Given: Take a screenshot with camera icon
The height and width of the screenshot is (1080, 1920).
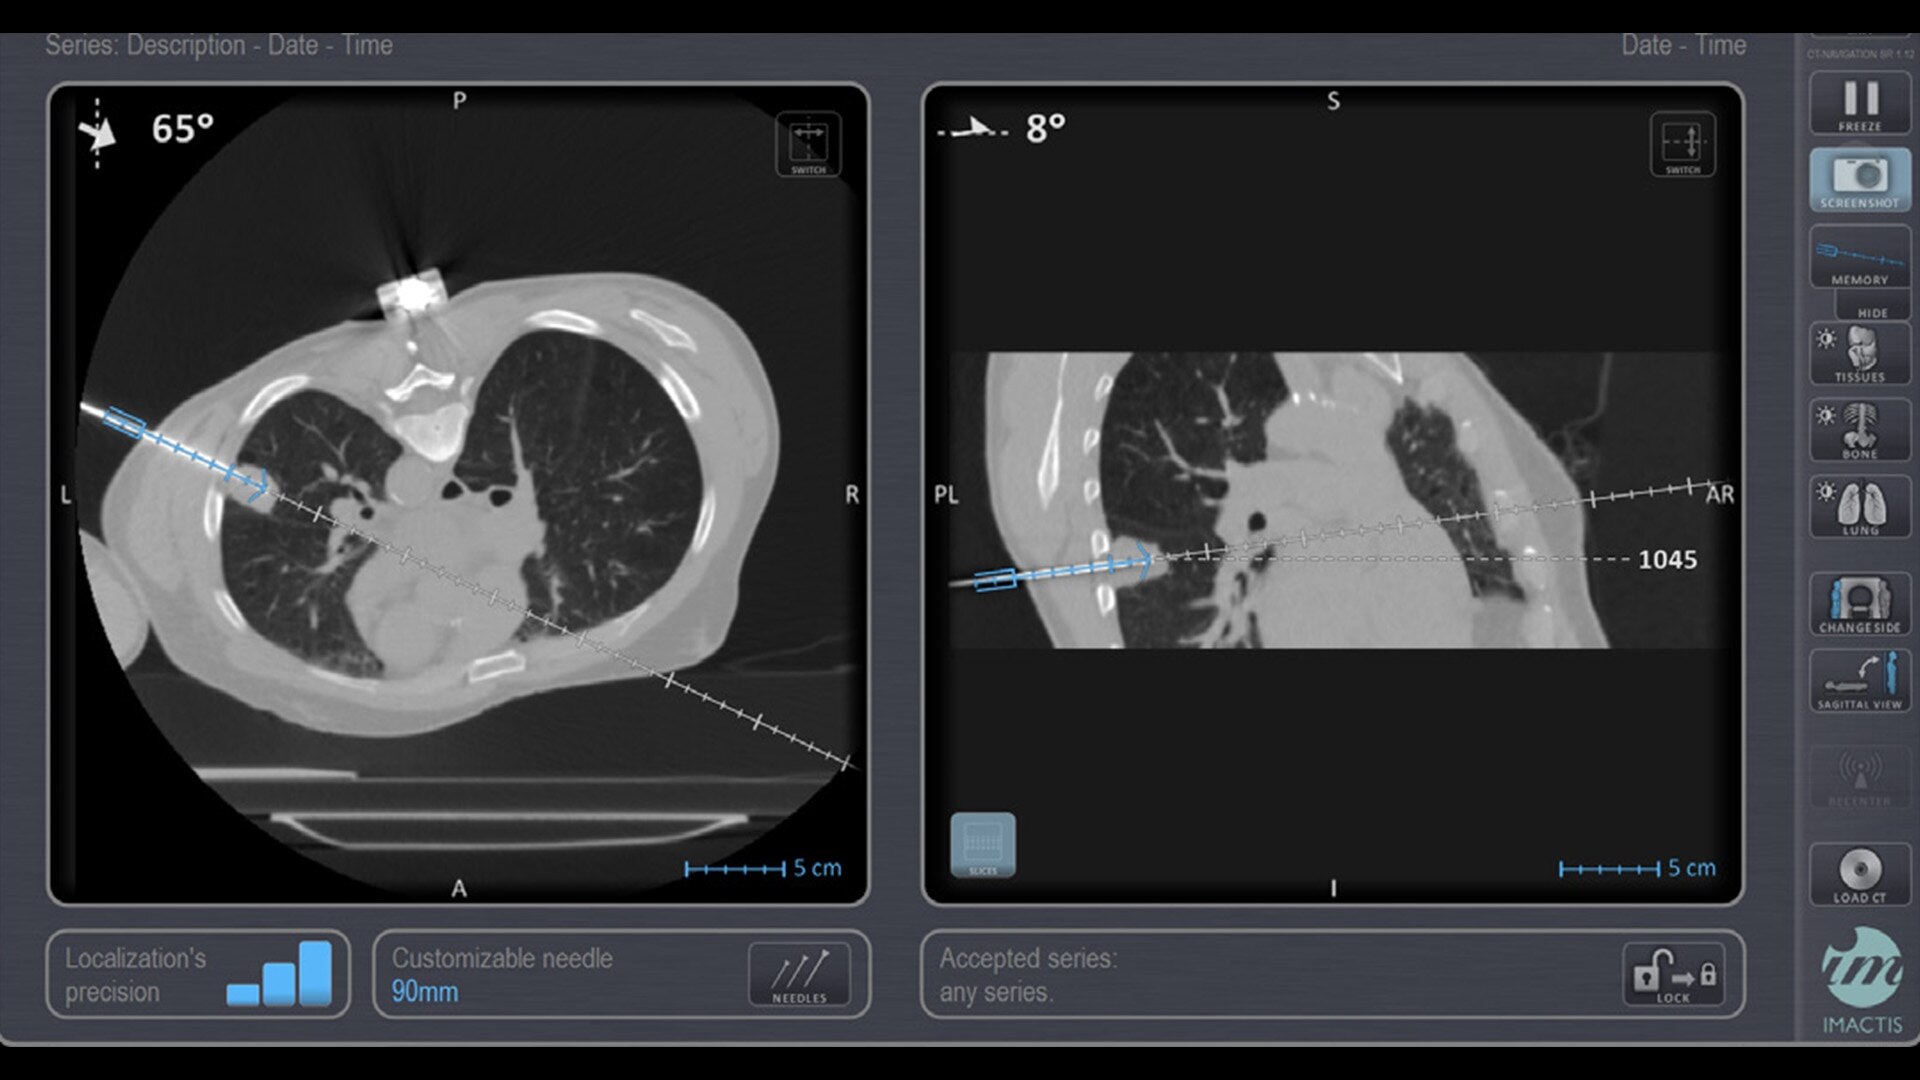Looking at the screenshot, I should pyautogui.click(x=1859, y=180).
